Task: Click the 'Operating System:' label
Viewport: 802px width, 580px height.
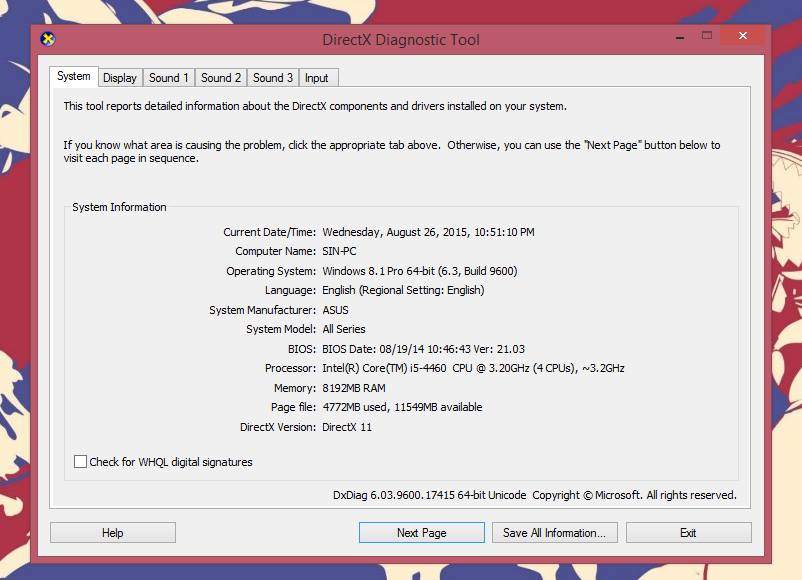Action: coord(271,271)
